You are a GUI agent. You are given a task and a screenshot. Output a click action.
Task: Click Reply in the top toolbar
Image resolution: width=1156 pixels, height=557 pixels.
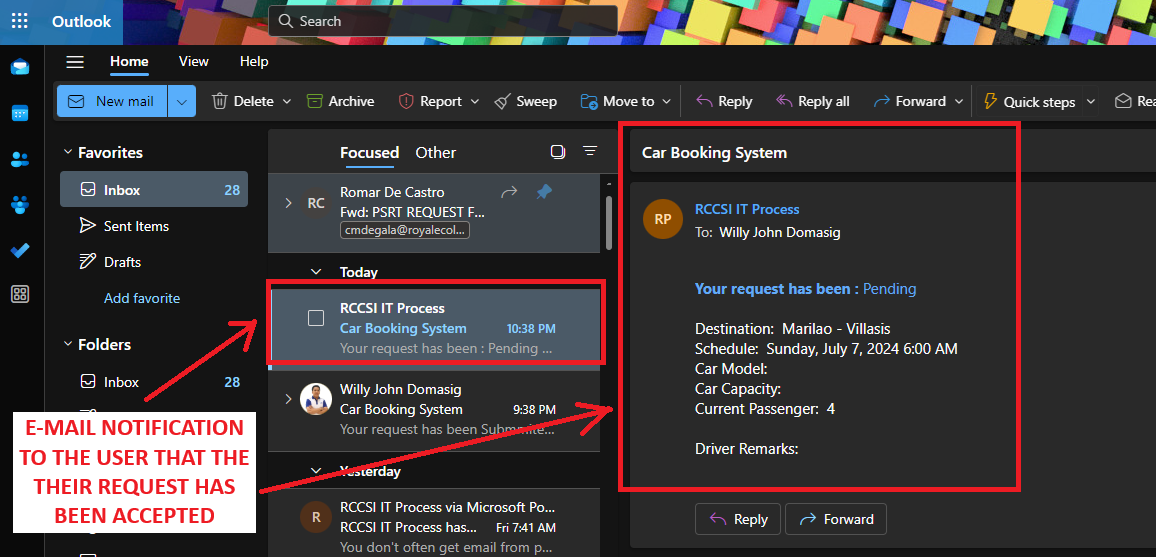click(x=724, y=102)
